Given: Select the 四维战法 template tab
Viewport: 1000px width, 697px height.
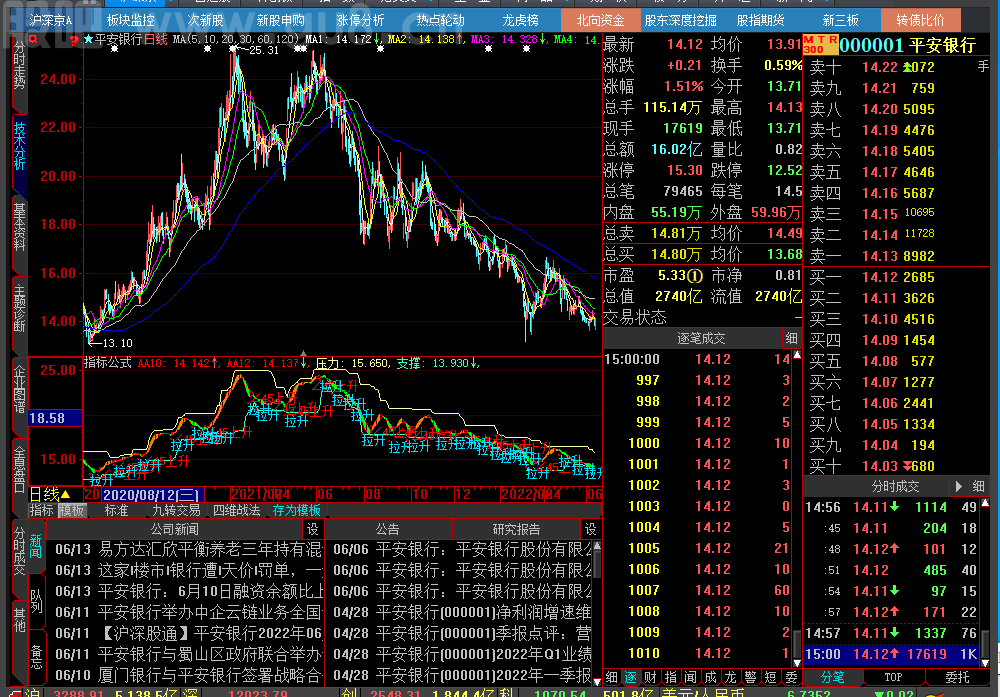Looking at the screenshot, I should (x=236, y=511).
